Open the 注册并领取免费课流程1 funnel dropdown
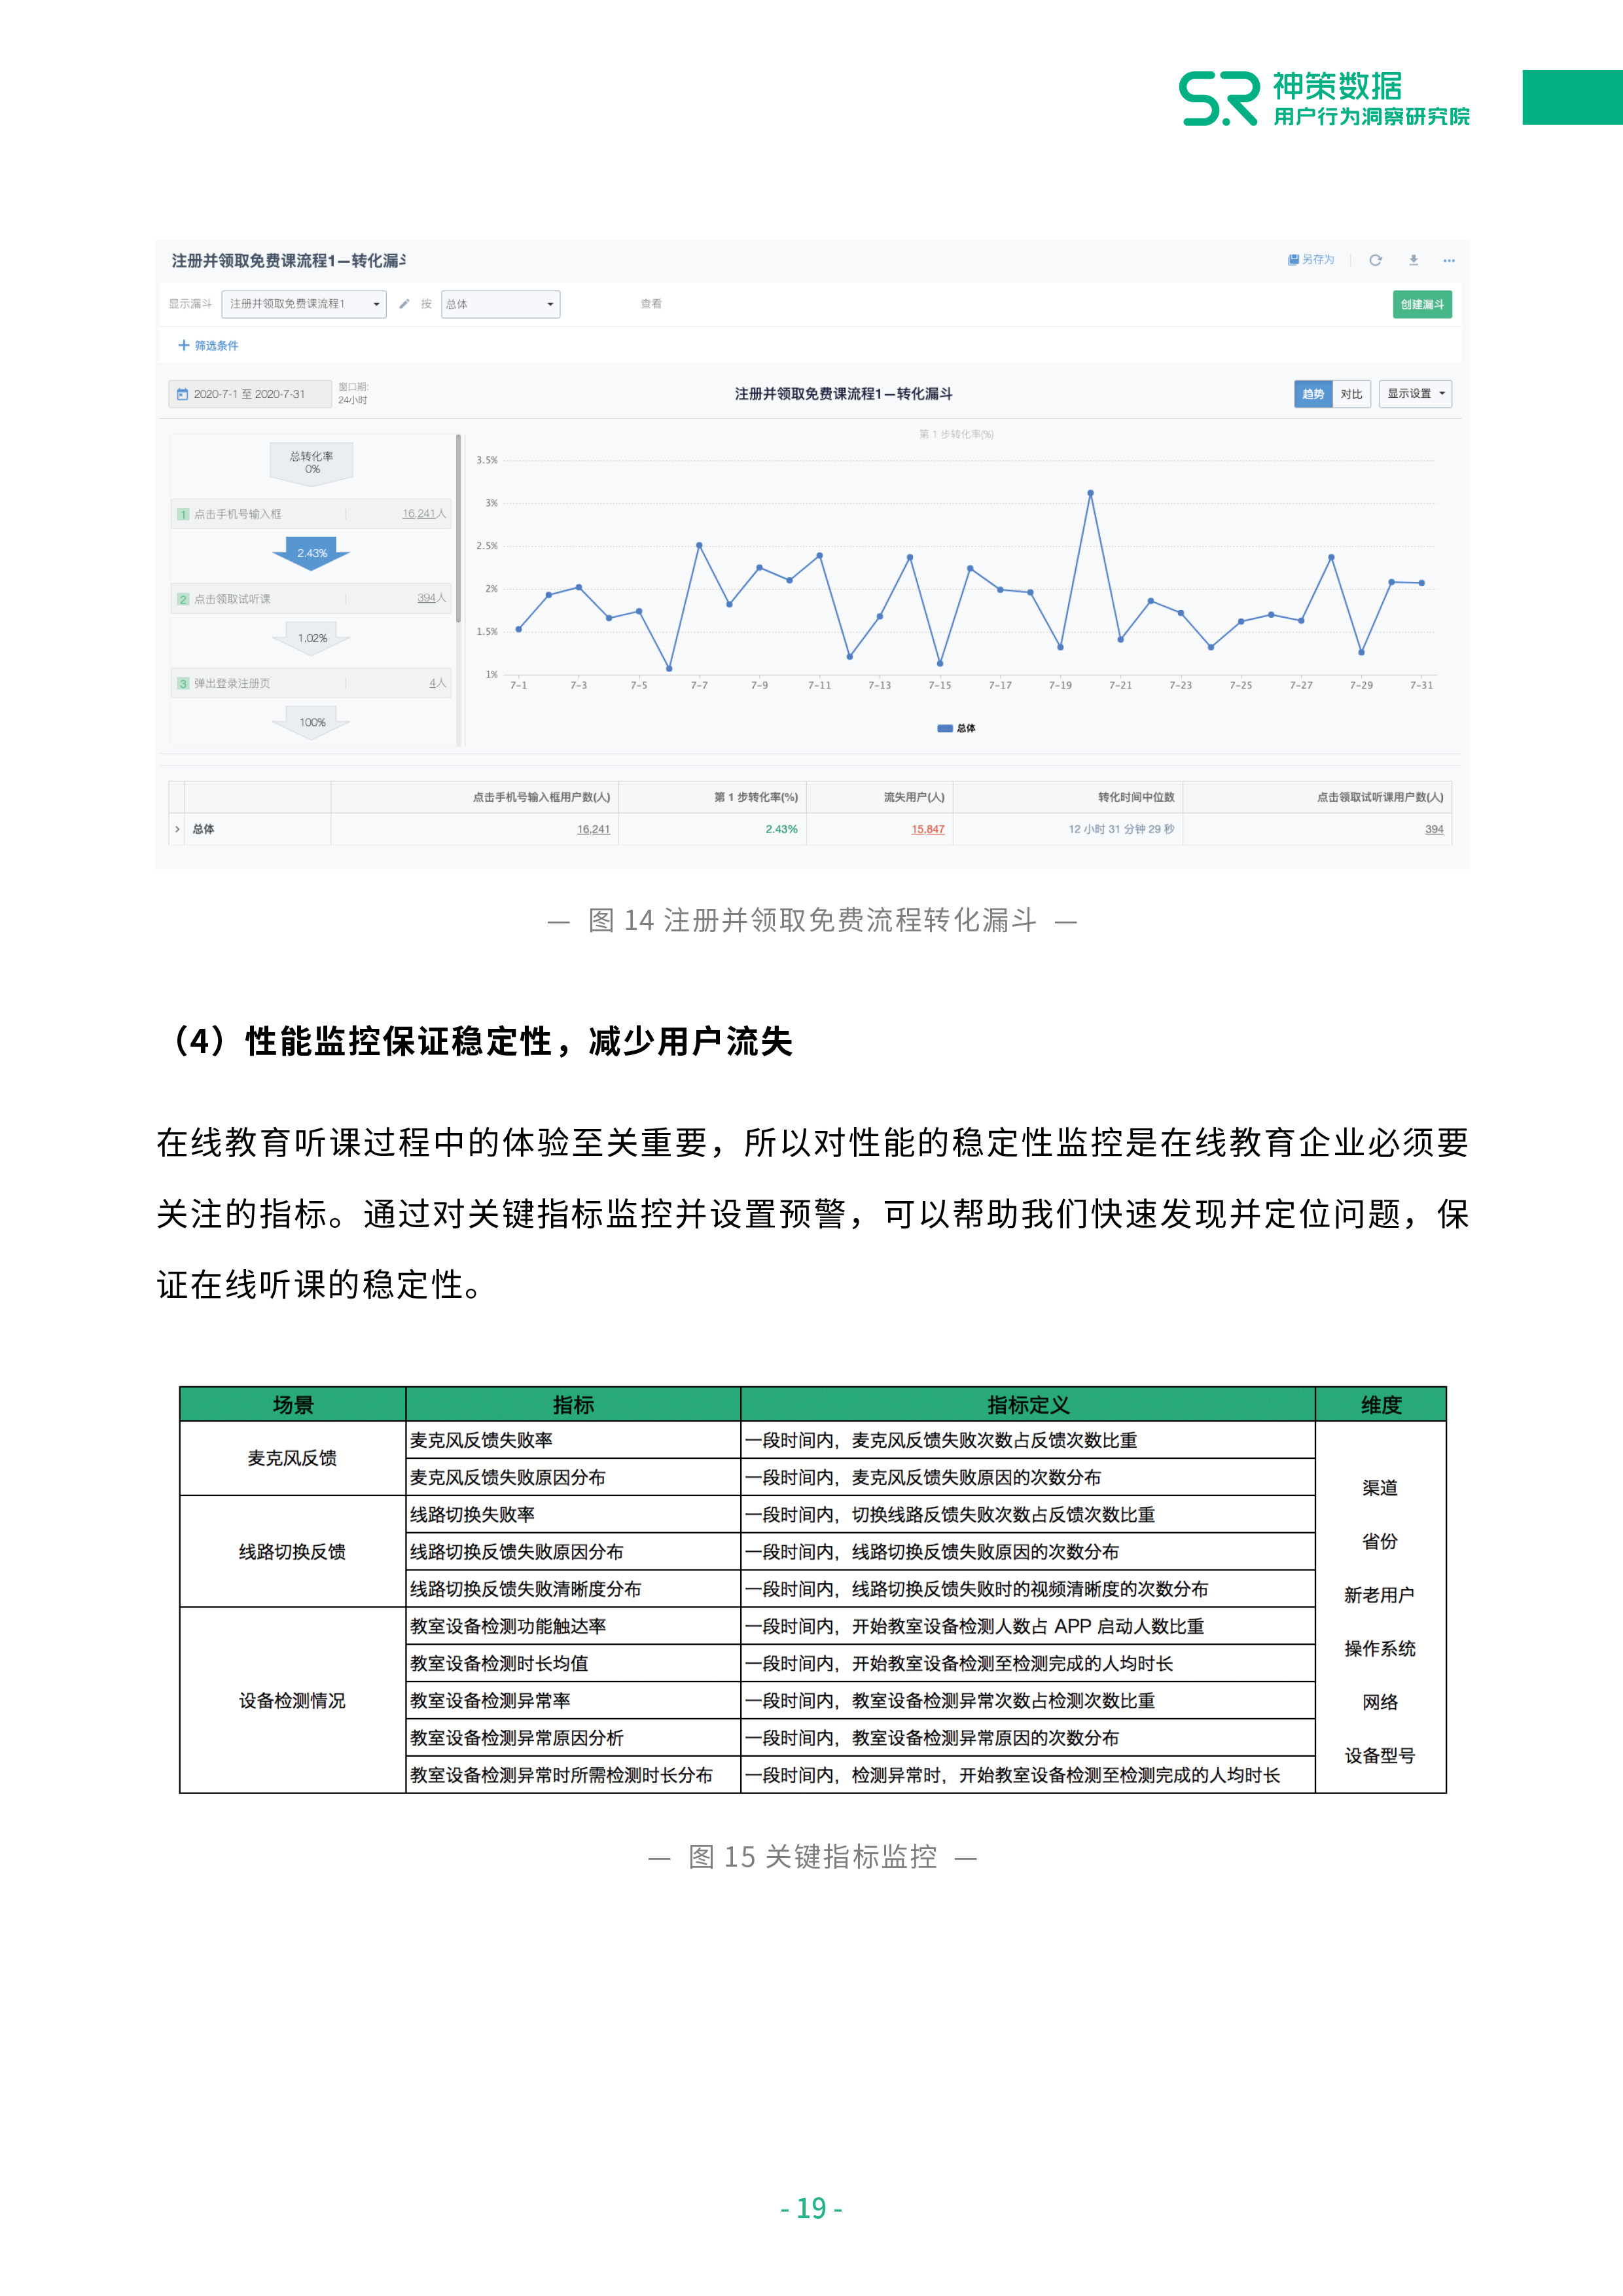Viewport: 1623px width, 2296px height. [303, 304]
